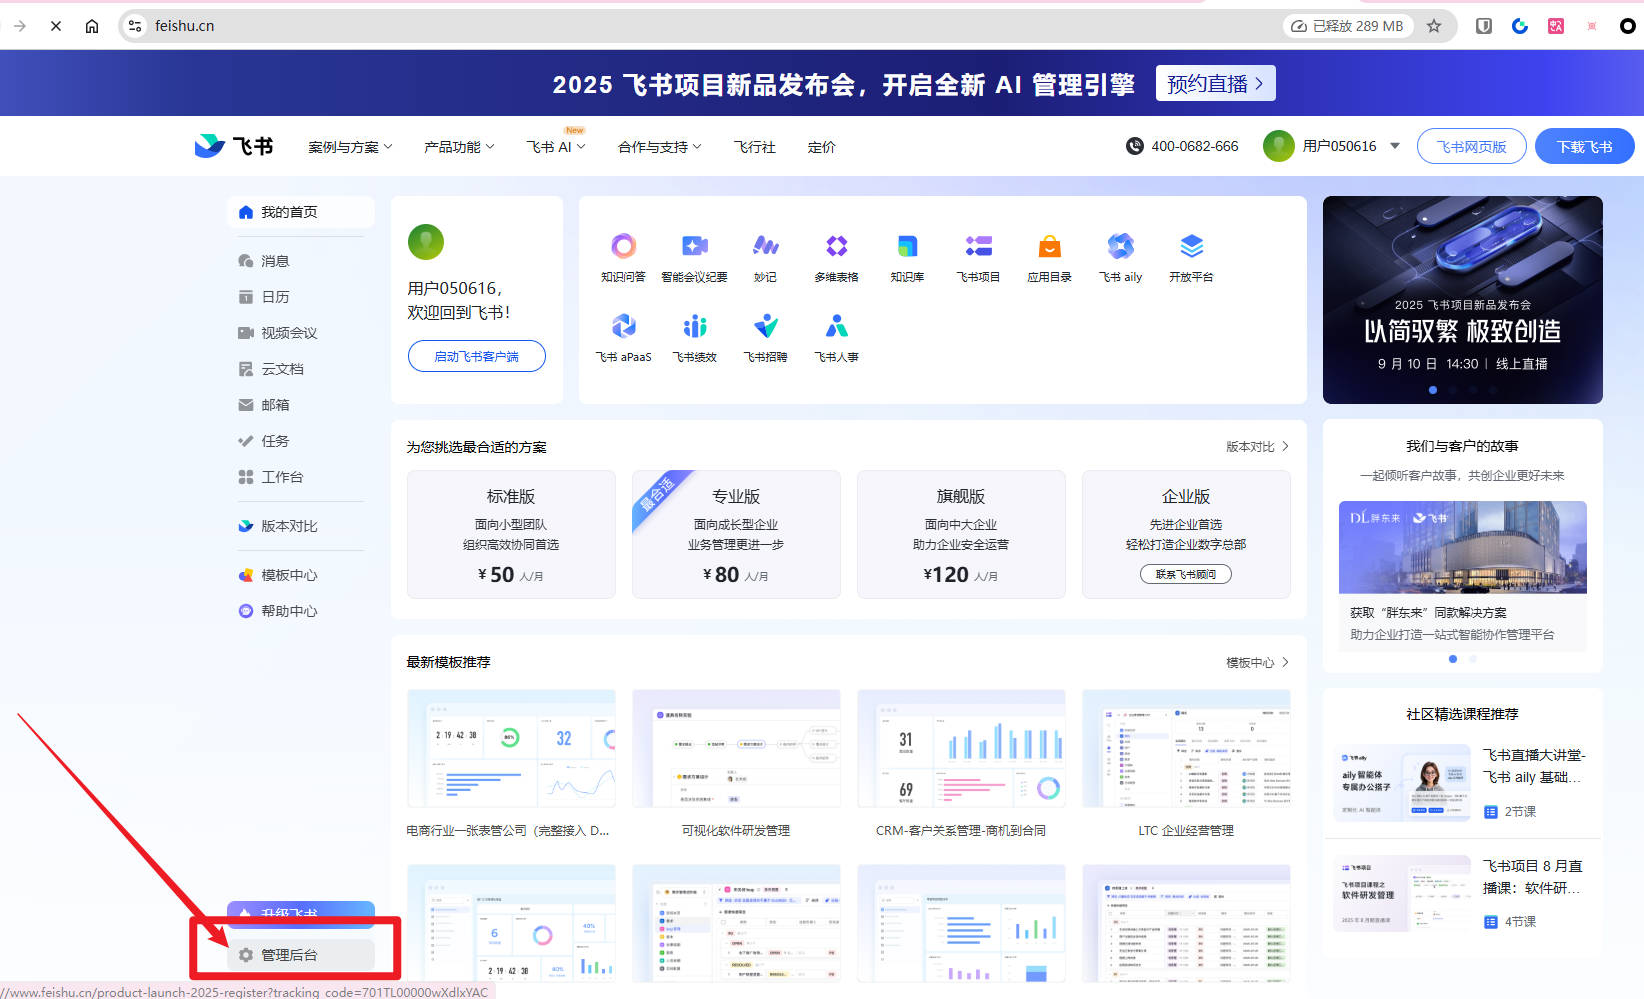The image size is (1644, 999).
Task: Open the 开放平台 app icon
Action: coord(1191,246)
